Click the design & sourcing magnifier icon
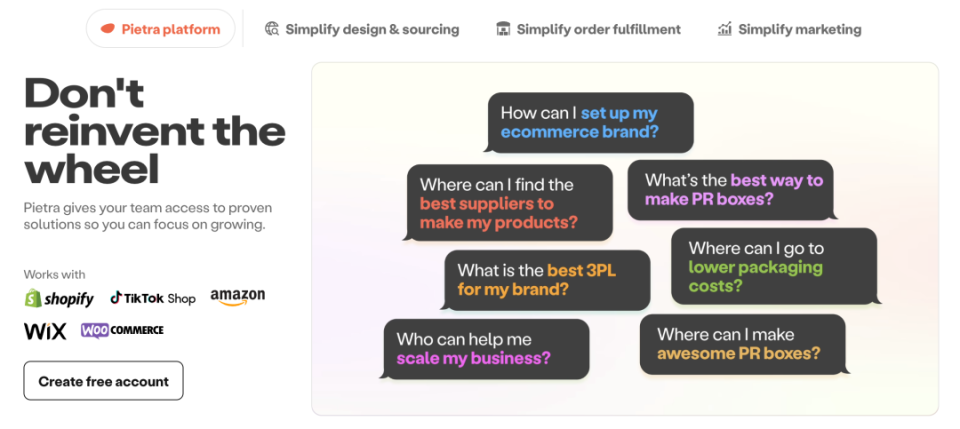Image resolution: width=960 pixels, height=429 pixels. click(x=272, y=29)
